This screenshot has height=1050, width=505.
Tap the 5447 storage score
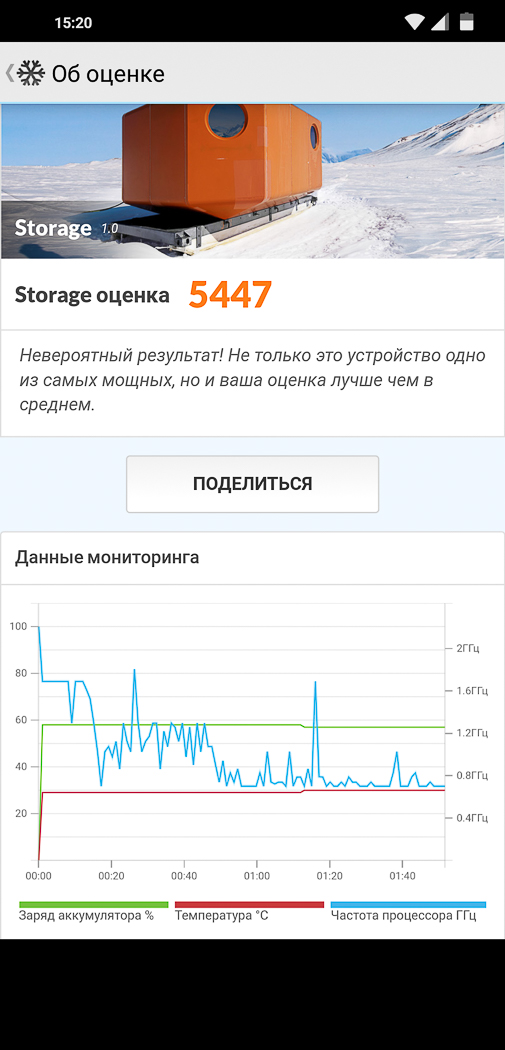230,294
